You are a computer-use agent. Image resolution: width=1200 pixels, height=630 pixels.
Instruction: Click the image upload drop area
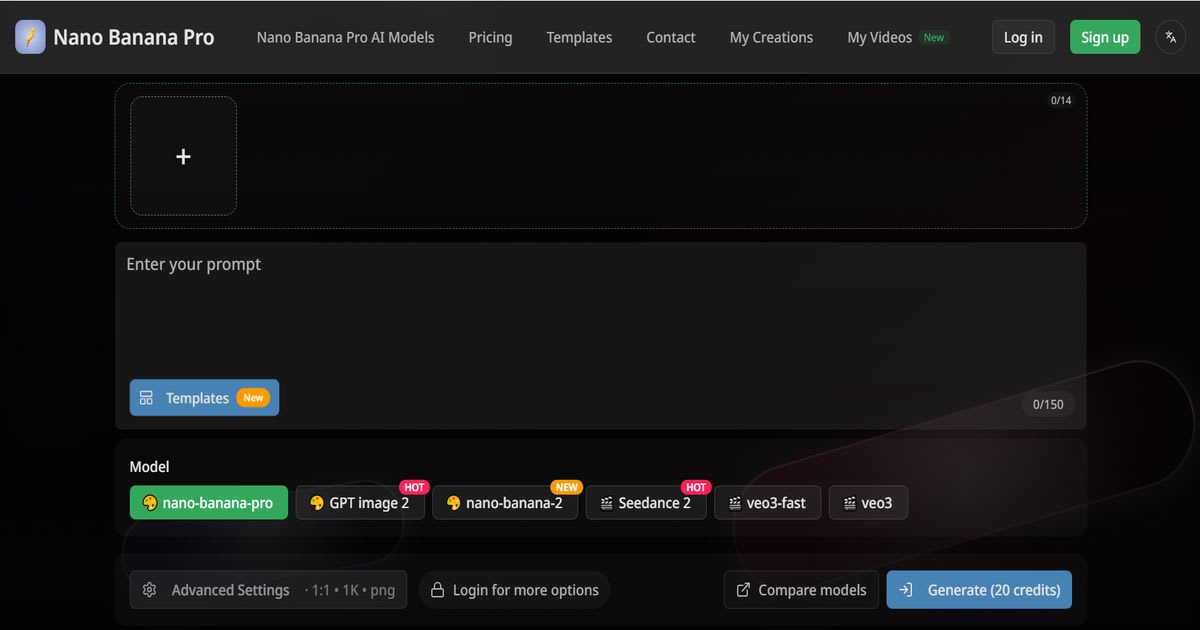[600, 156]
